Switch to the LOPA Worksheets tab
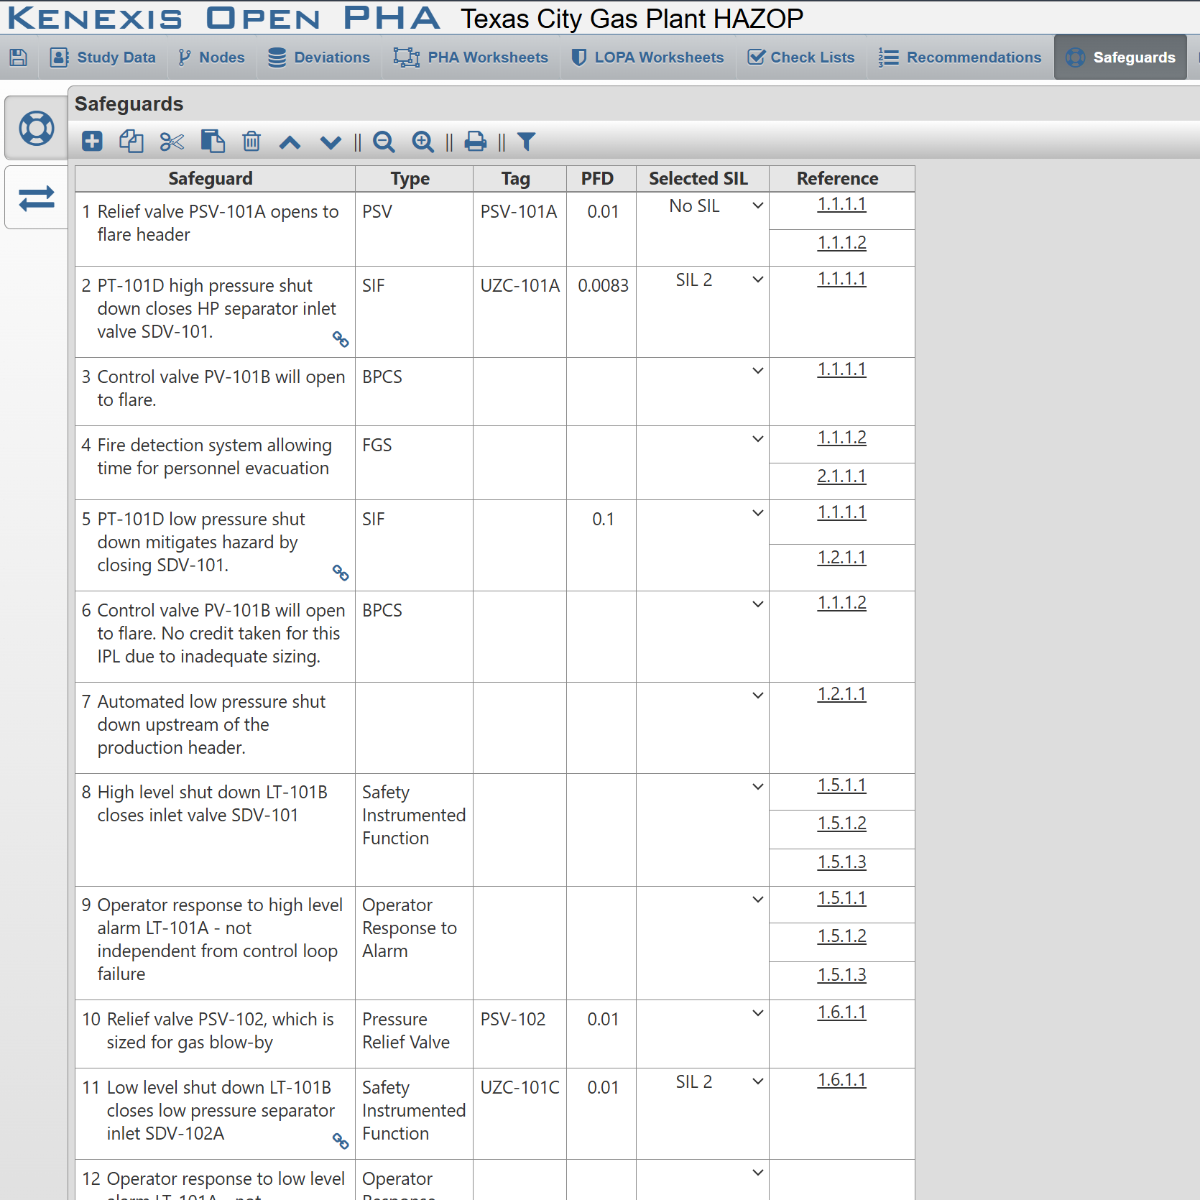The image size is (1200, 1200). pyautogui.click(x=647, y=57)
